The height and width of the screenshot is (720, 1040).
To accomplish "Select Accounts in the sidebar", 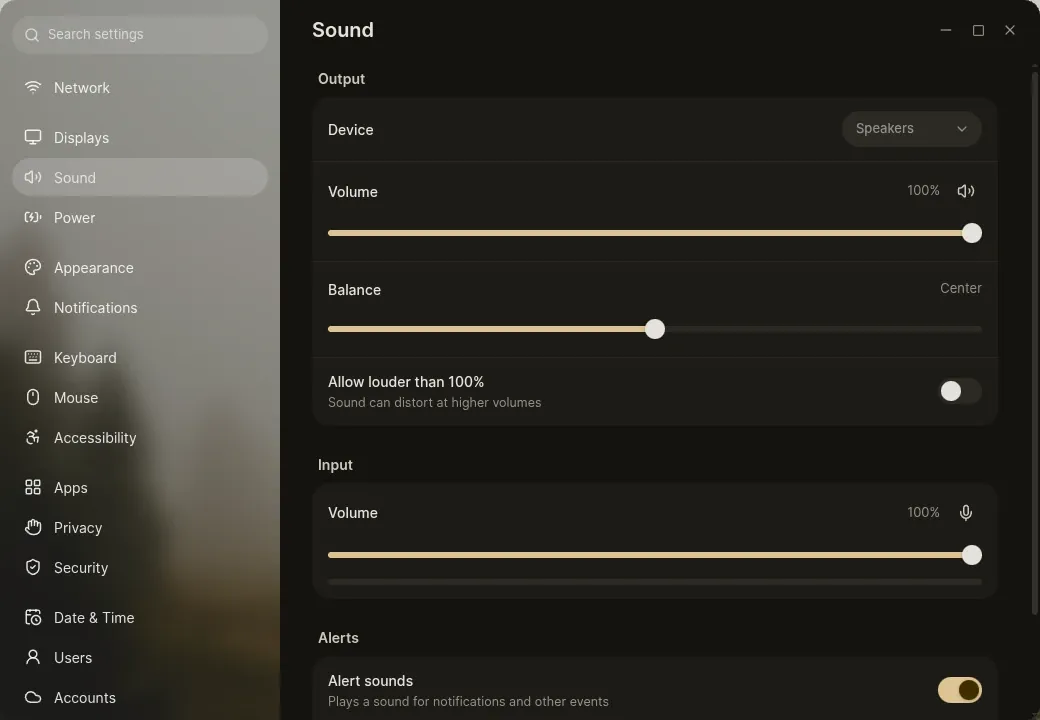I will click(x=140, y=697).
